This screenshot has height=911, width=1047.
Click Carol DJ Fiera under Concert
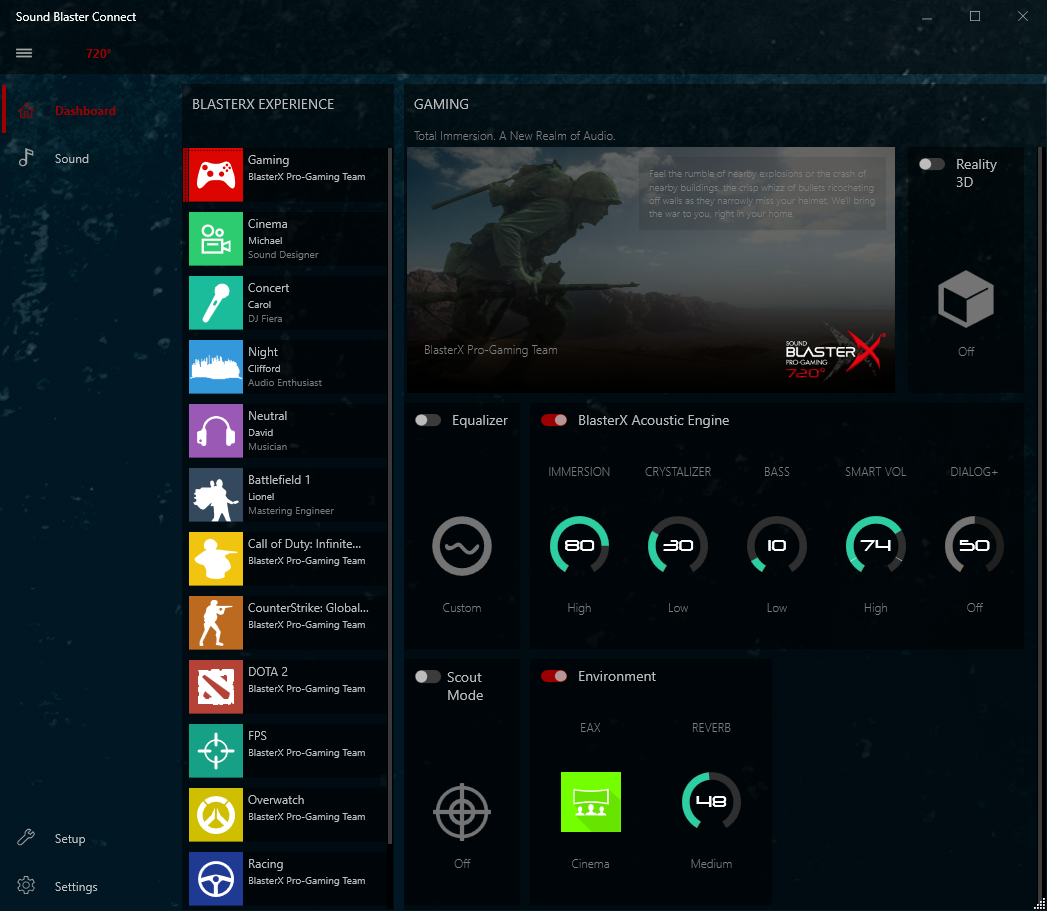[x=265, y=312]
